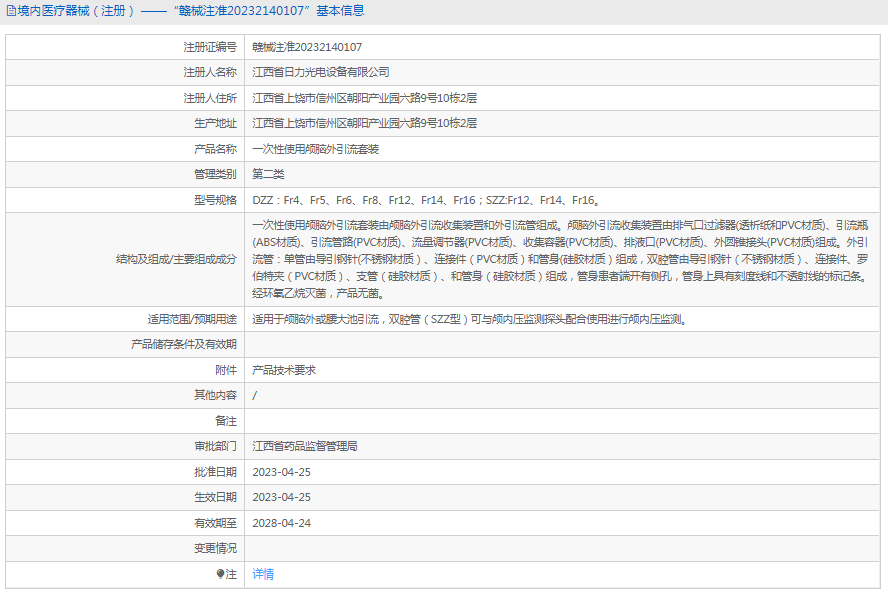The image size is (888, 594).
Task: Select the 第二类 management category value
Action: pyautogui.click(x=268, y=174)
